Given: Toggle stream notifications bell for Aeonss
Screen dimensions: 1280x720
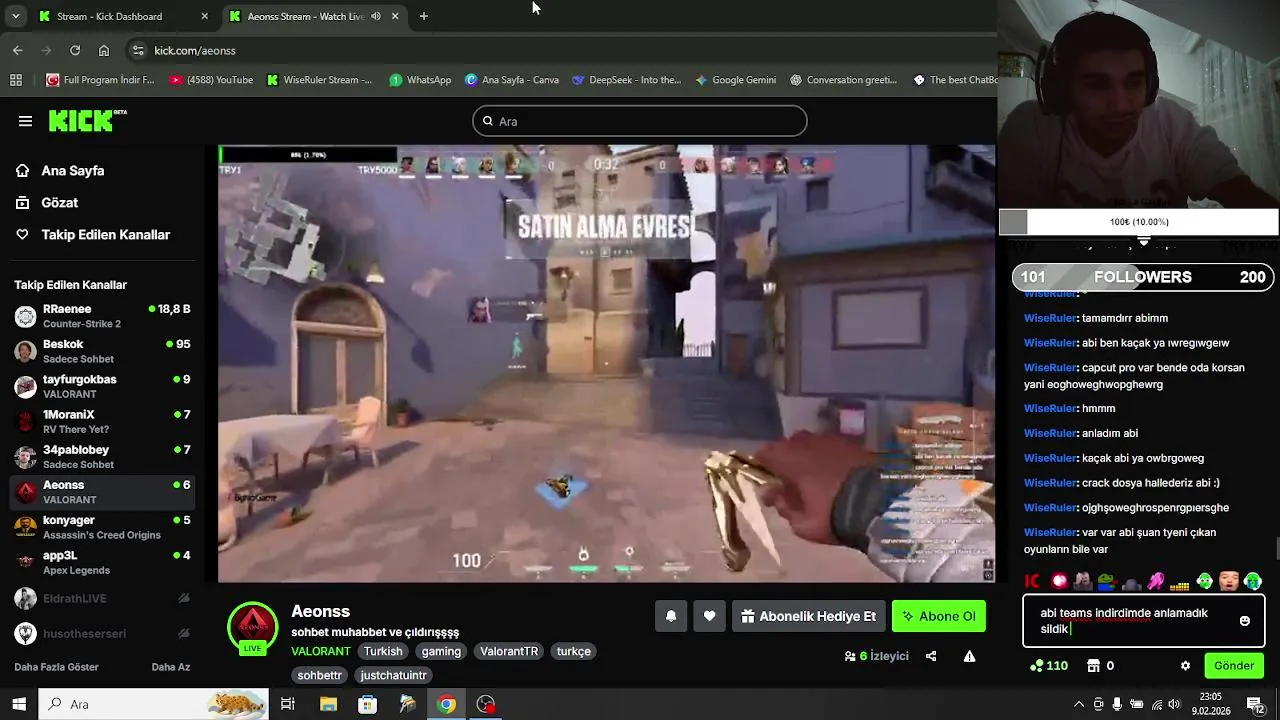Looking at the screenshot, I should [671, 616].
